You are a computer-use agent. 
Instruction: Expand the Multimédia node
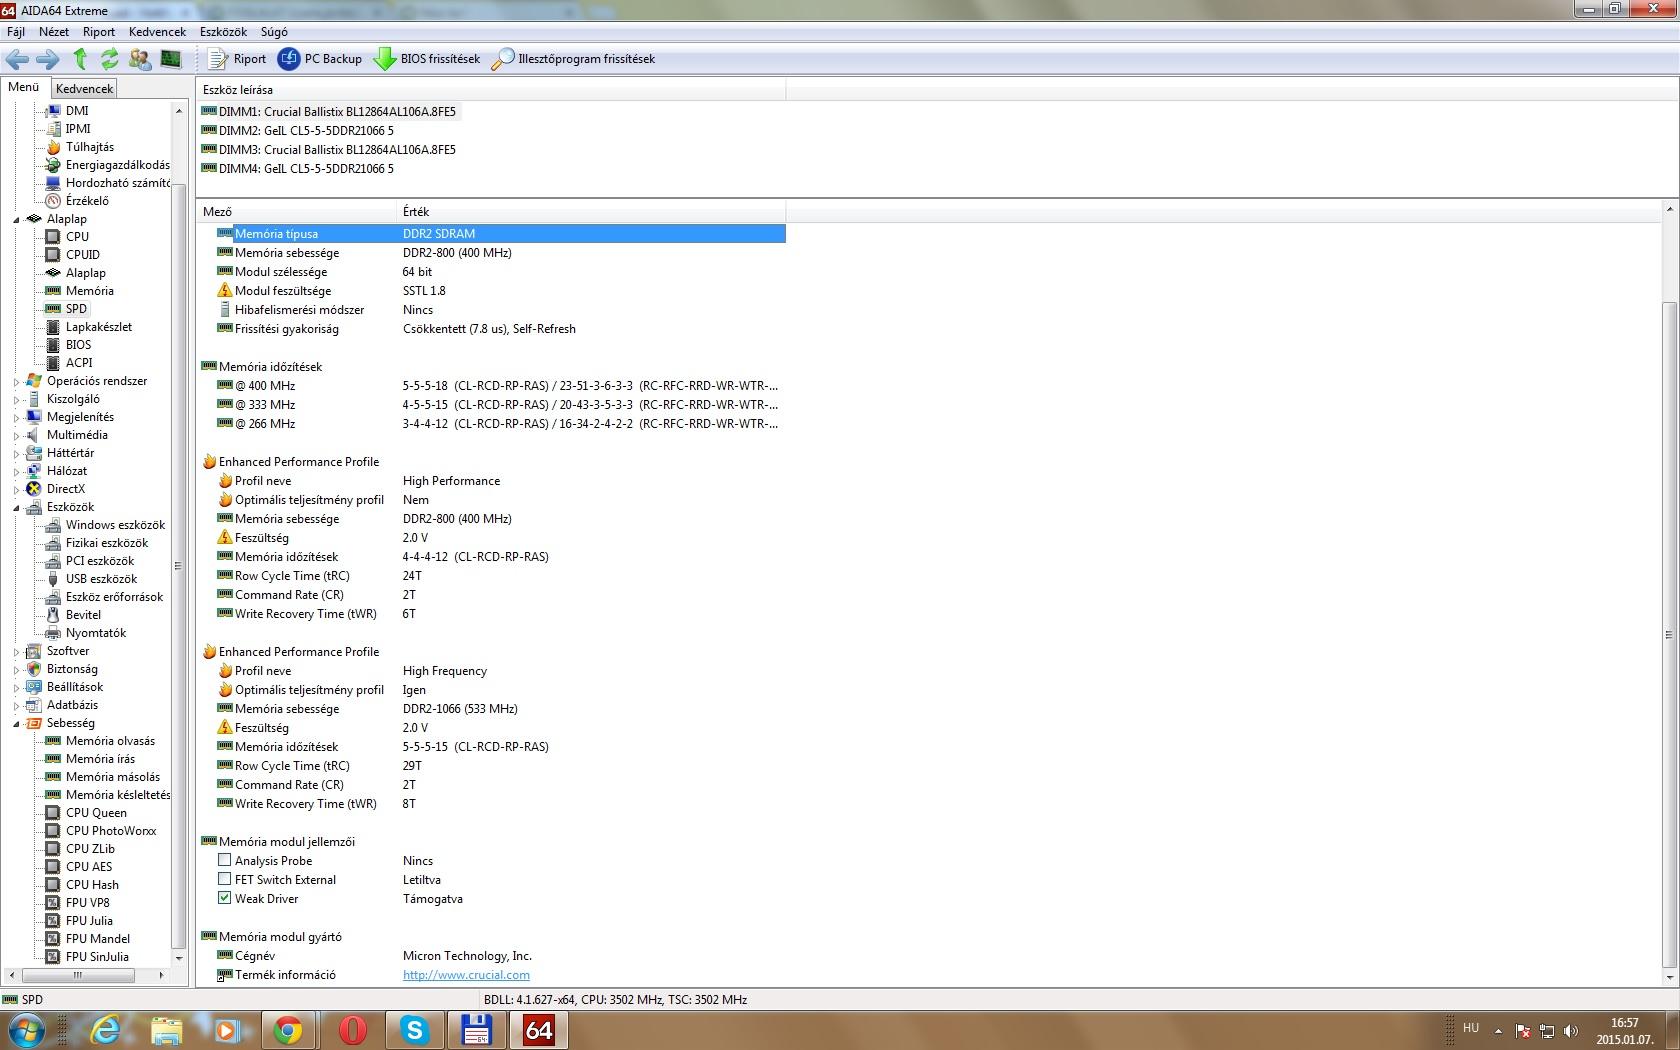pos(16,435)
